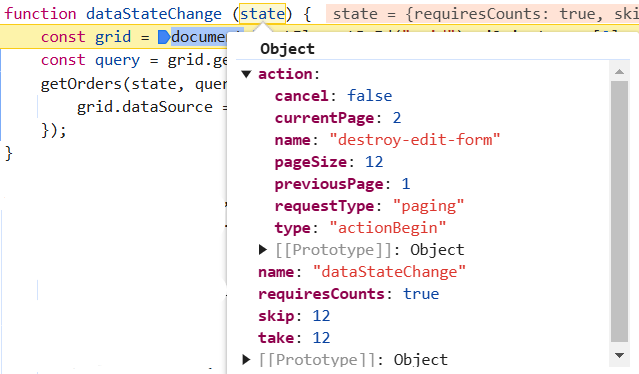This screenshot has width=639, height=374.
Task: Select the skip: 12 property
Action: (294, 316)
